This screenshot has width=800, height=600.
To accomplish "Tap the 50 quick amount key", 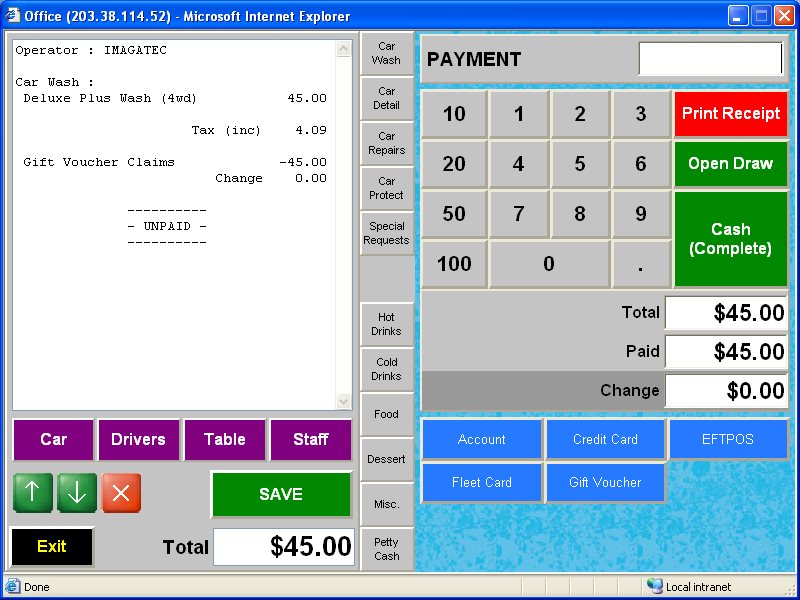I will [x=454, y=214].
